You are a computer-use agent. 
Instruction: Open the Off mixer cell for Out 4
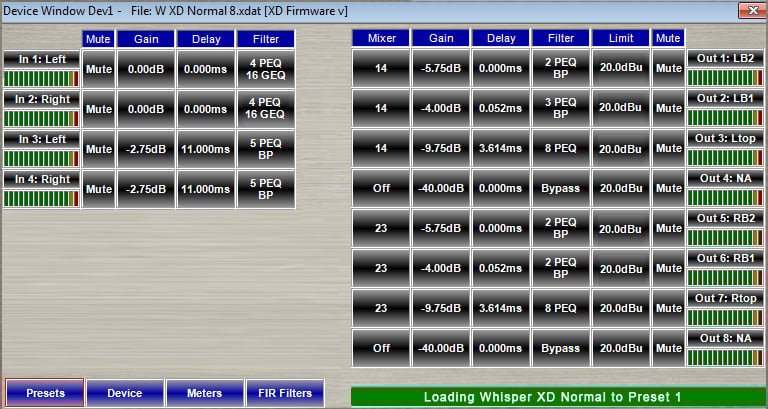[380, 188]
